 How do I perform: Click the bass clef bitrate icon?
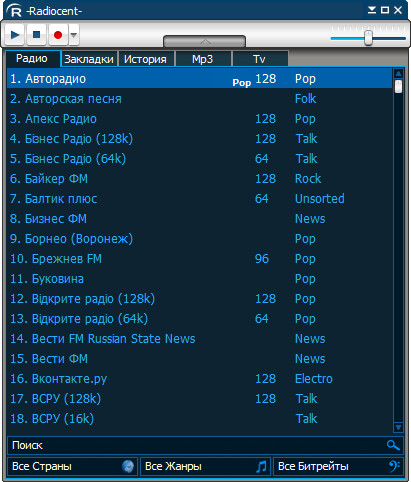[x=394, y=466]
